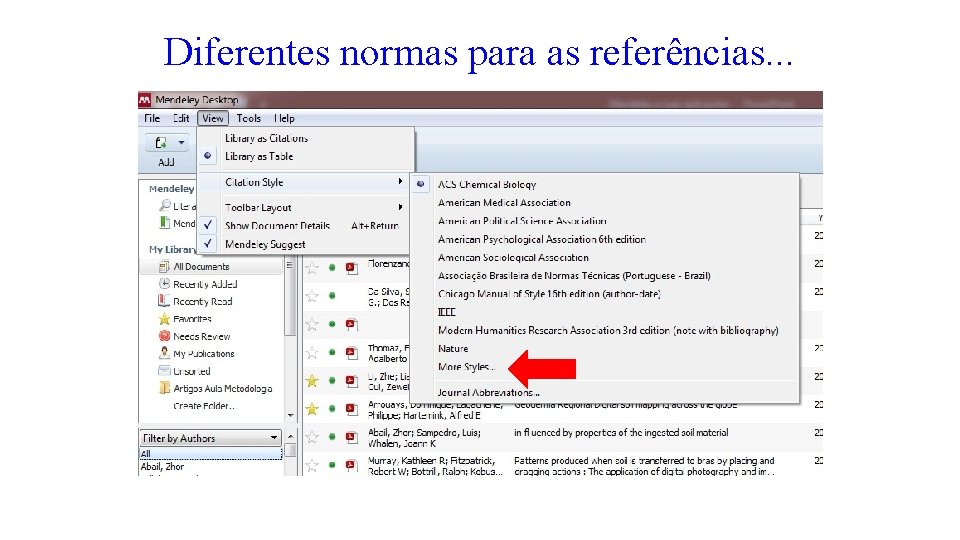The image size is (960, 540).
Task: Click the Add document toolbar icon
Action: (161, 143)
